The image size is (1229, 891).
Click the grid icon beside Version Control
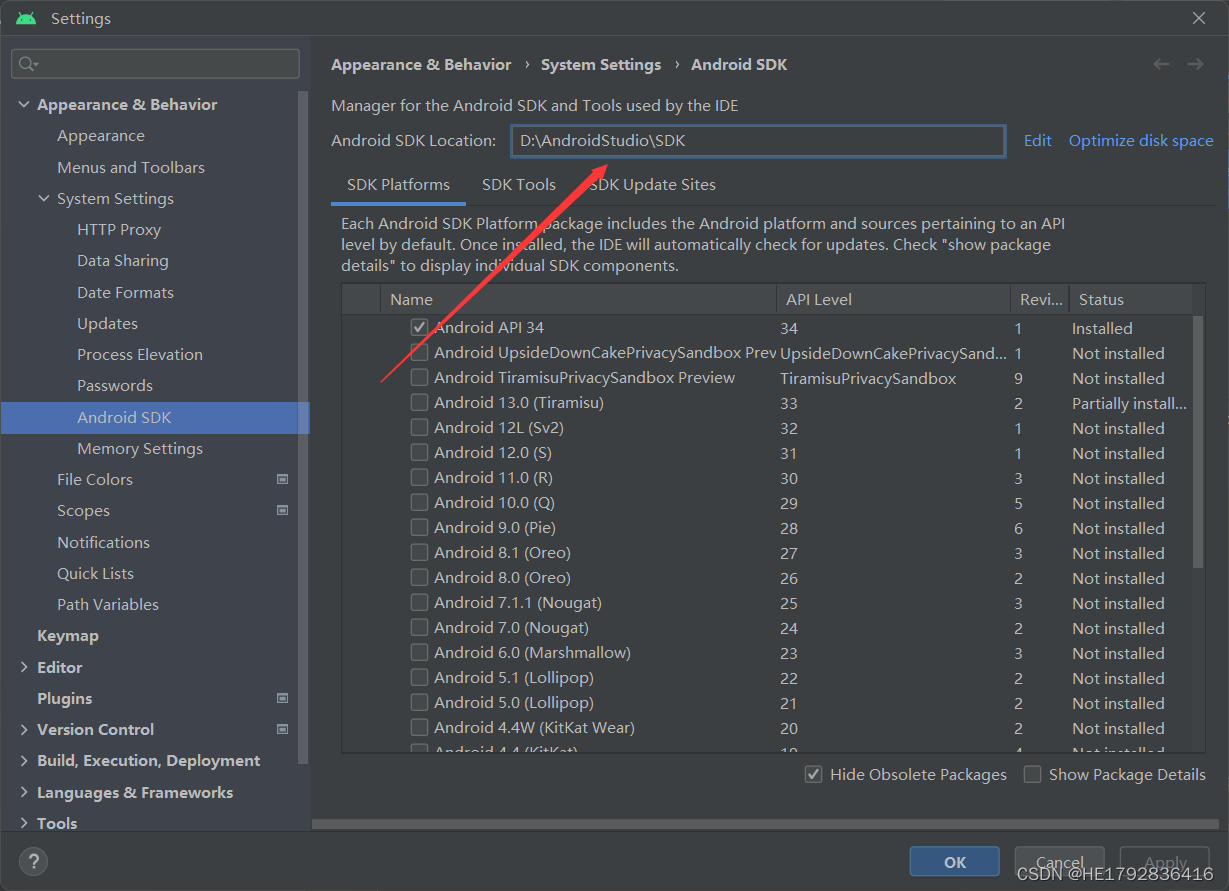(x=281, y=729)
